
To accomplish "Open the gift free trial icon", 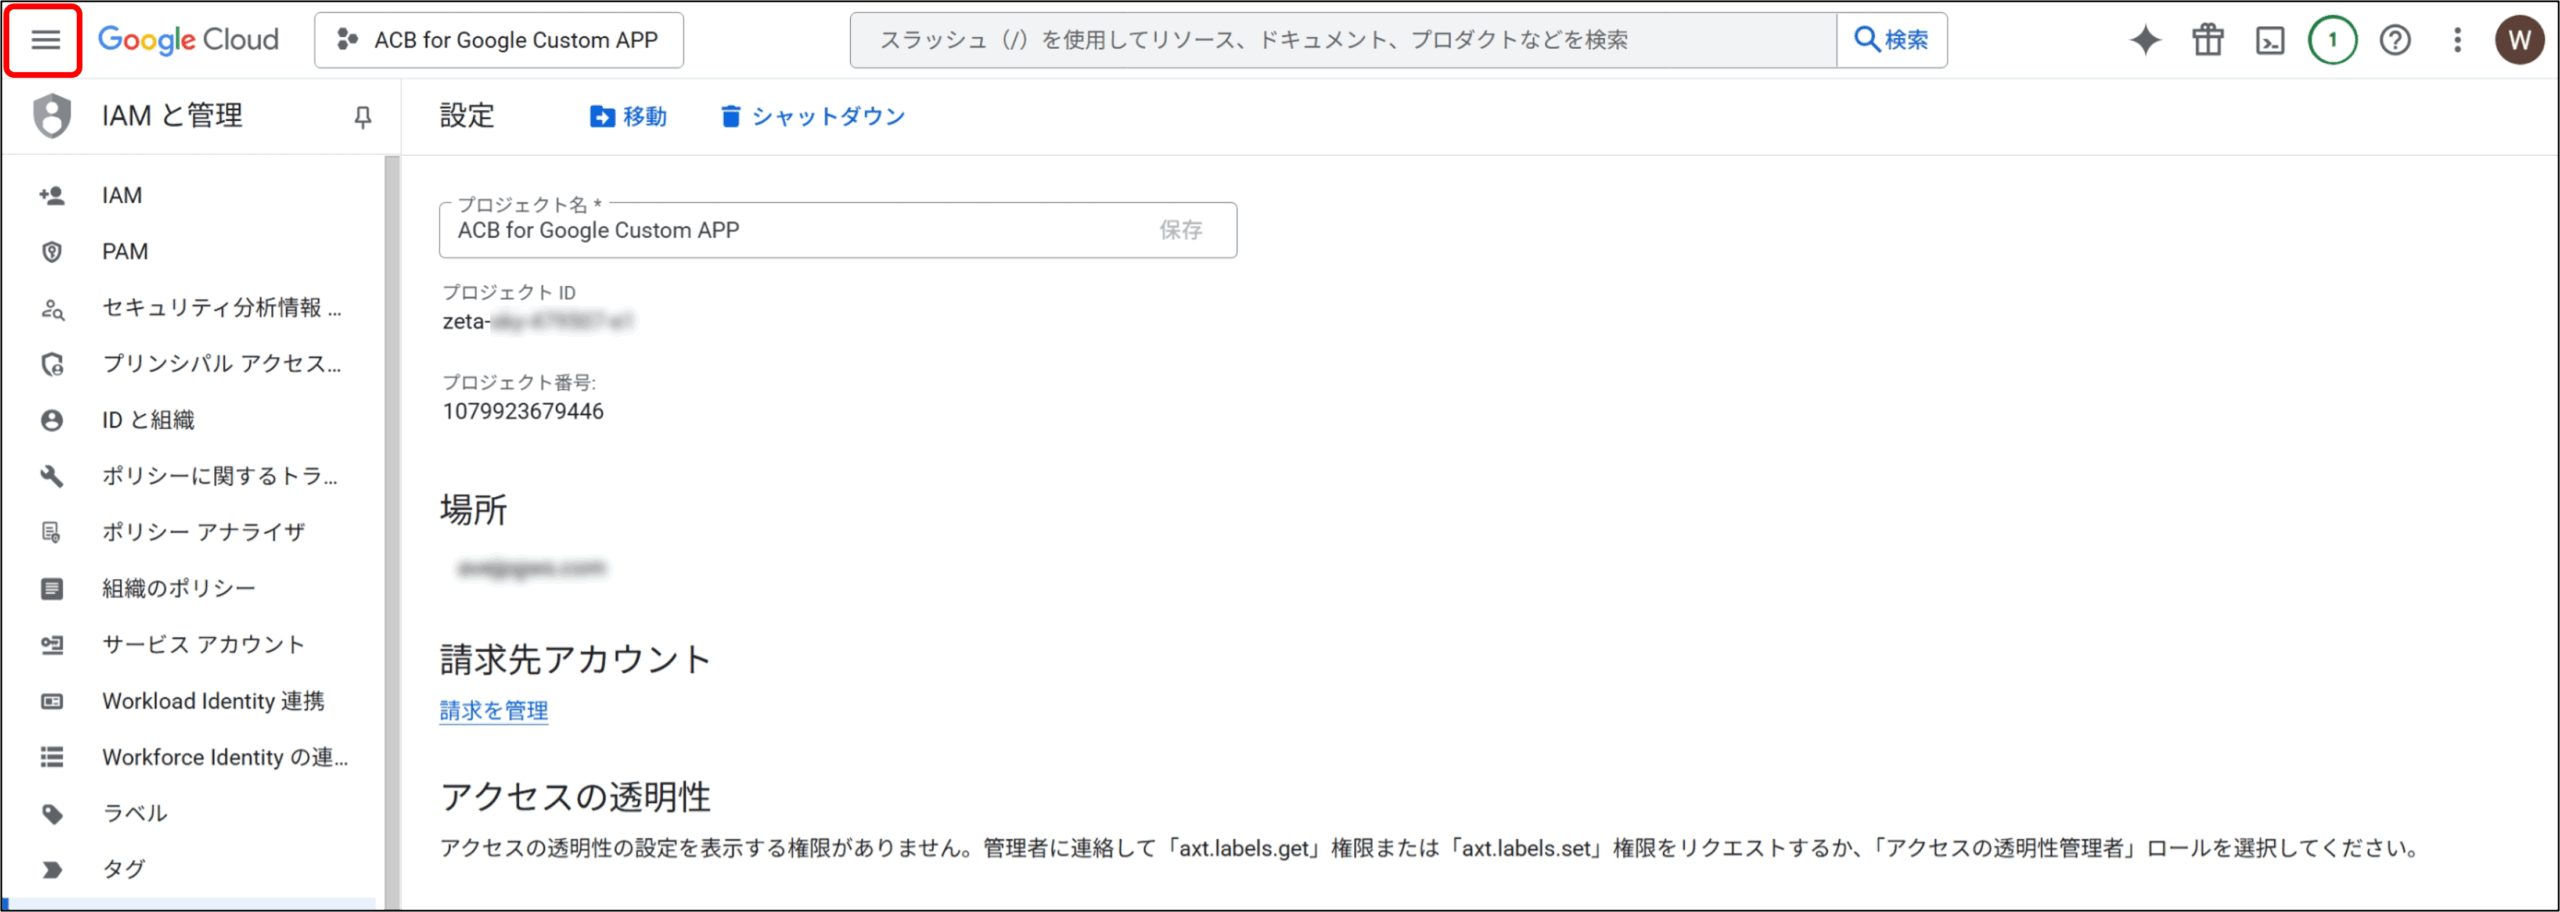I will coord(2207,40).
